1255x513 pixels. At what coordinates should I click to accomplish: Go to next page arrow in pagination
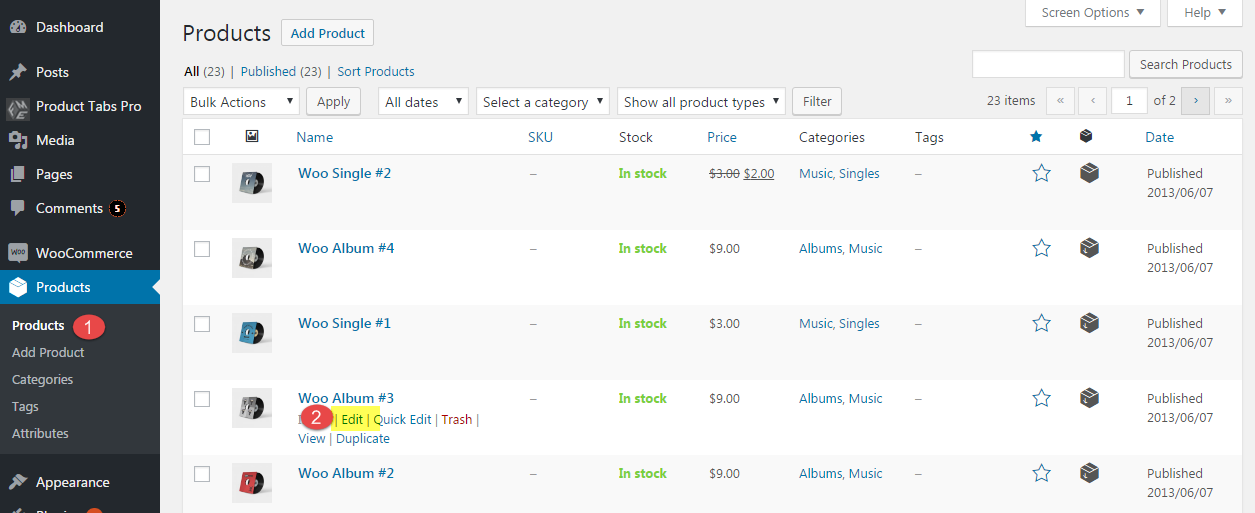pyautogui.click(x=1195, y=101)
